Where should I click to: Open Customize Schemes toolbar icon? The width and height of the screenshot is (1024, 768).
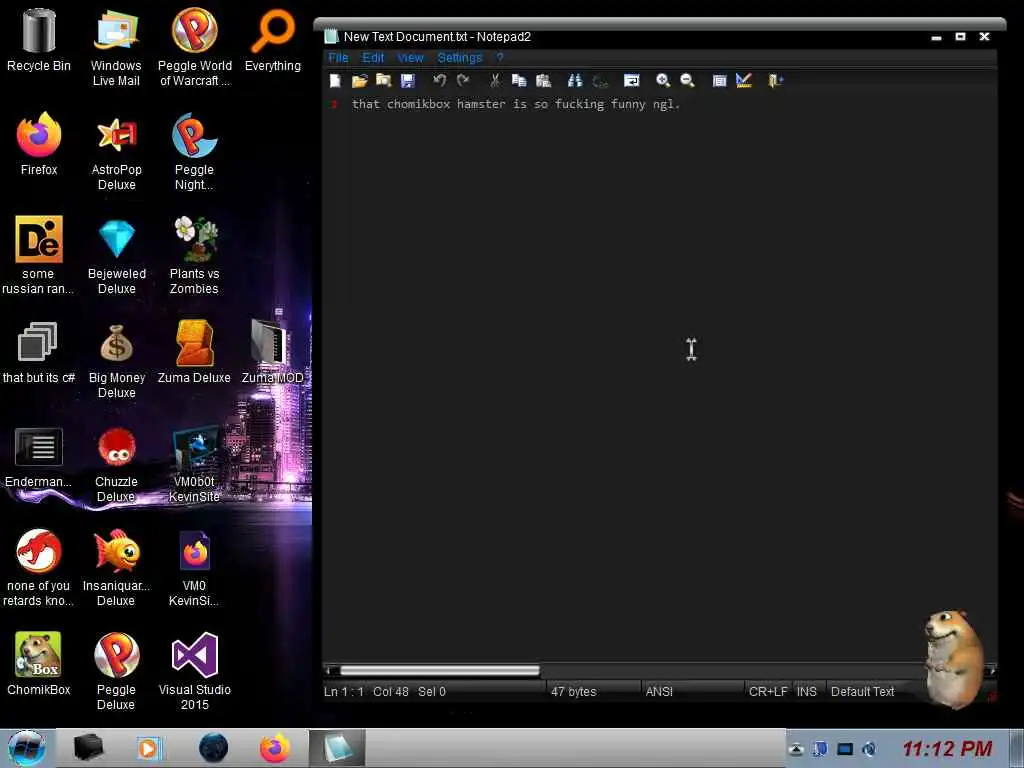tap(744, 81)
